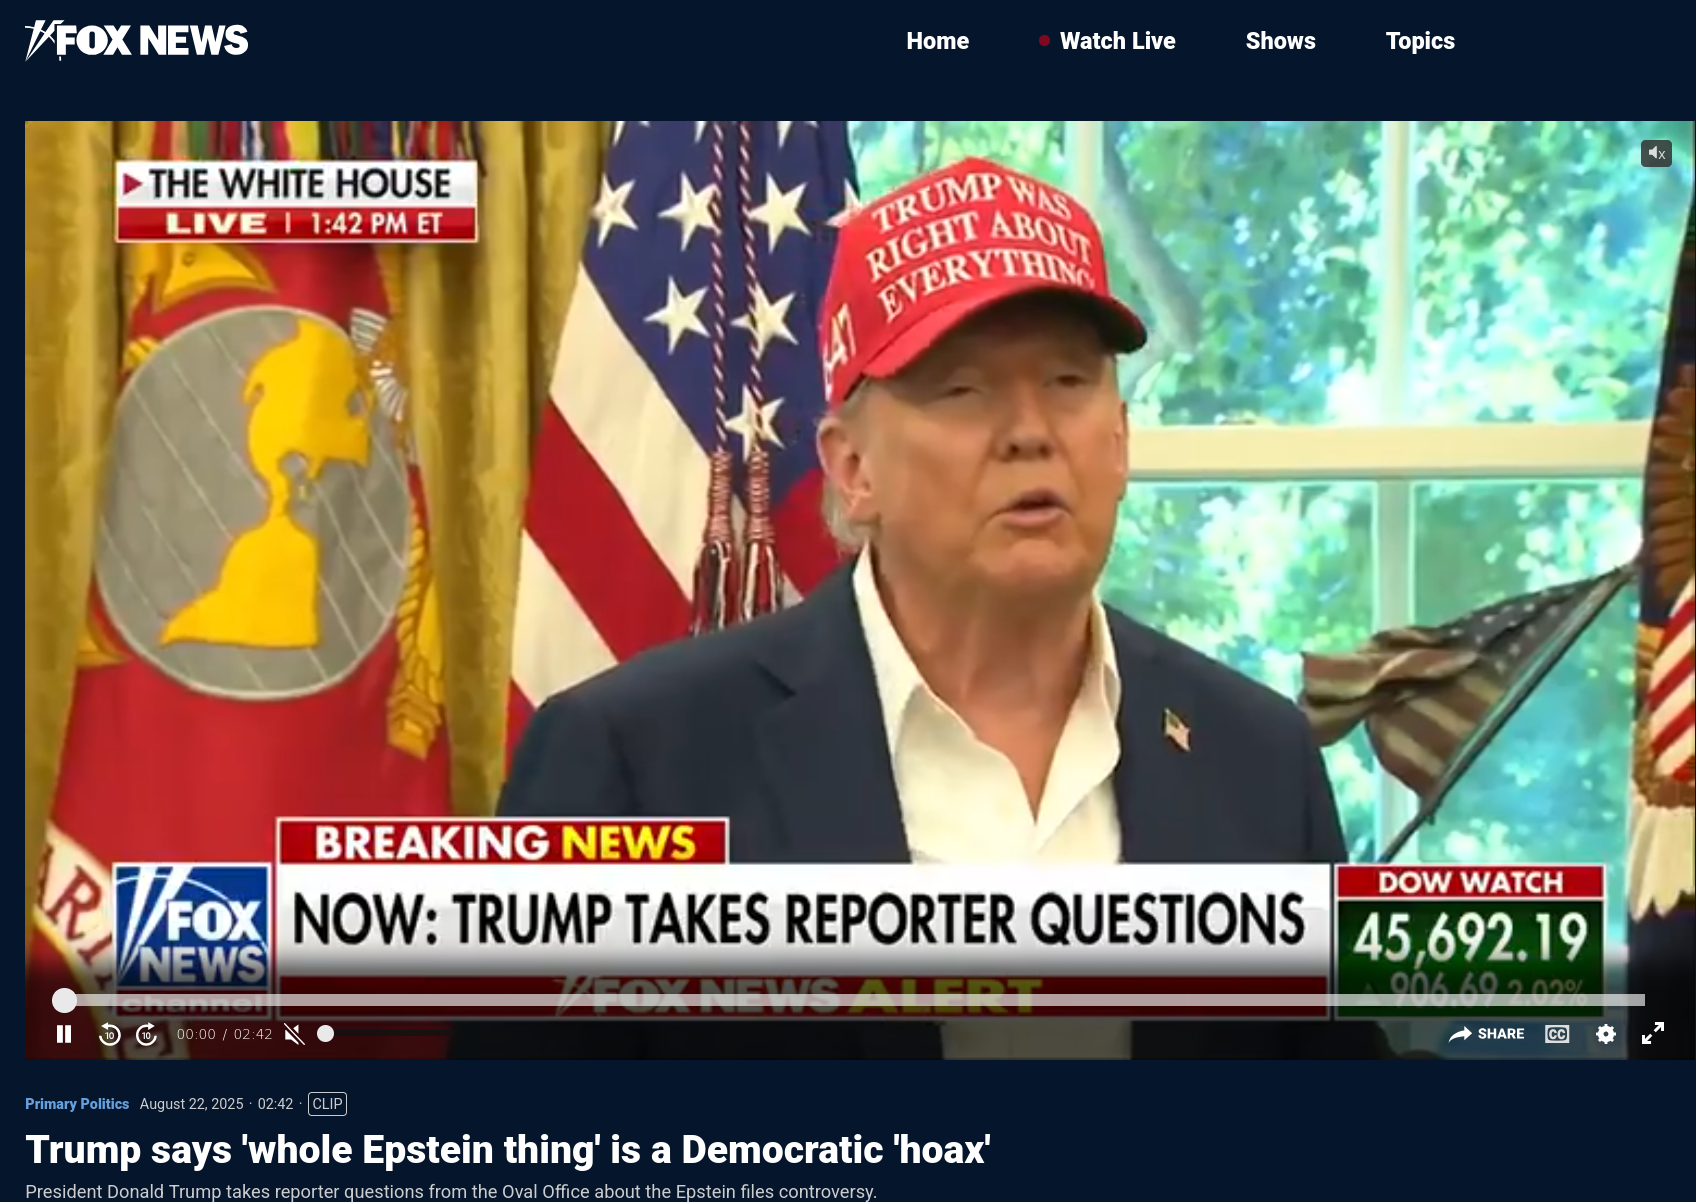Open the Primary Politics link
The height and width of the screenshot is (1202, 1696).
pyautogui.click(x=77, y=1104)
